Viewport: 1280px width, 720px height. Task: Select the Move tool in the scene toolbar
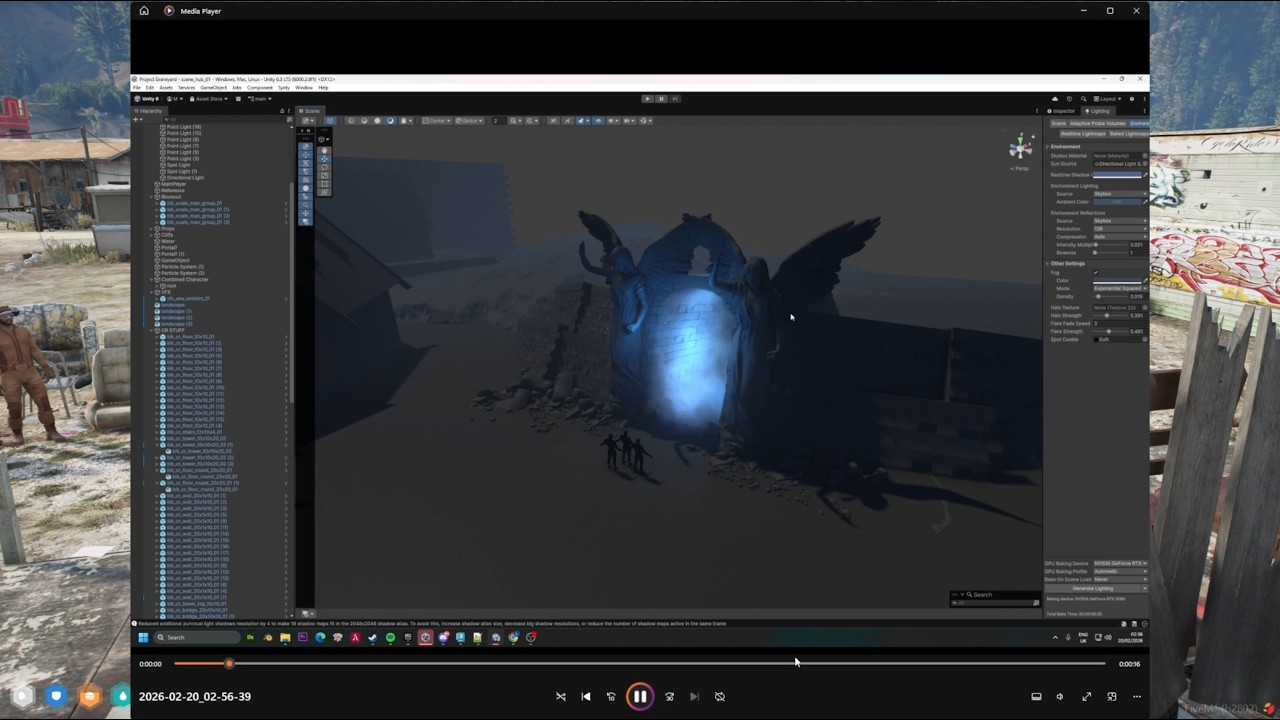coord(324,159)
